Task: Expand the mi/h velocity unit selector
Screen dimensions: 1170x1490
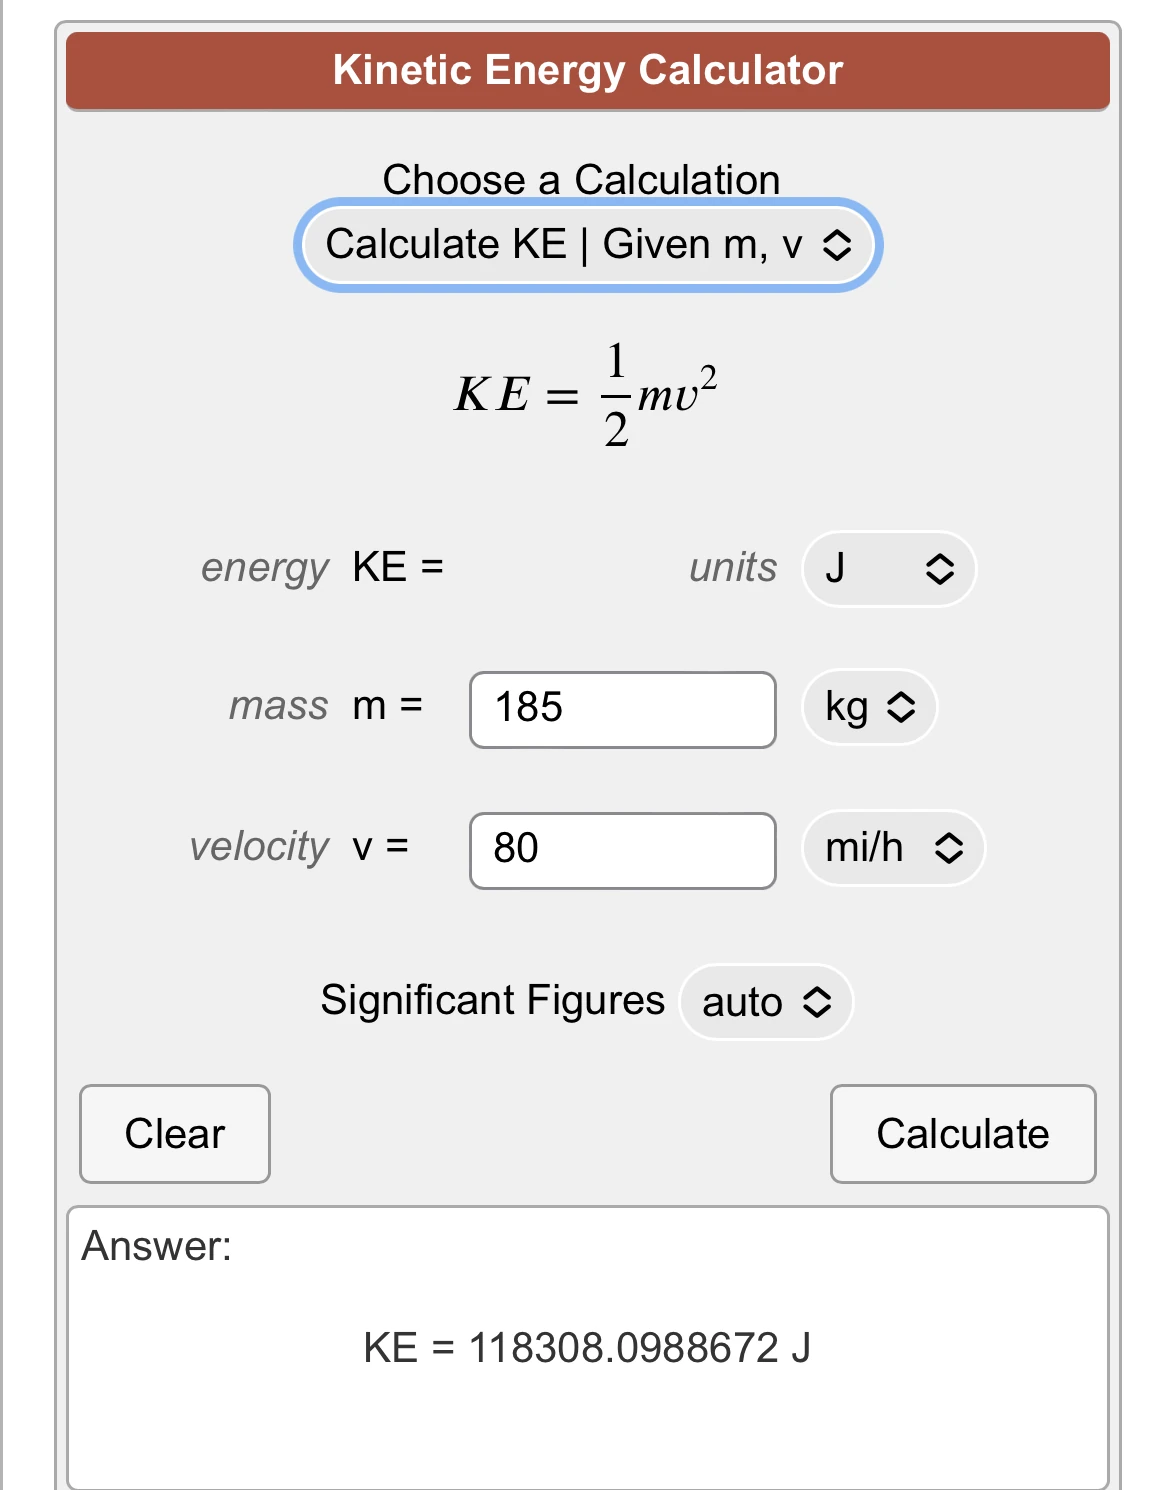Action: [x=893, y=848]
